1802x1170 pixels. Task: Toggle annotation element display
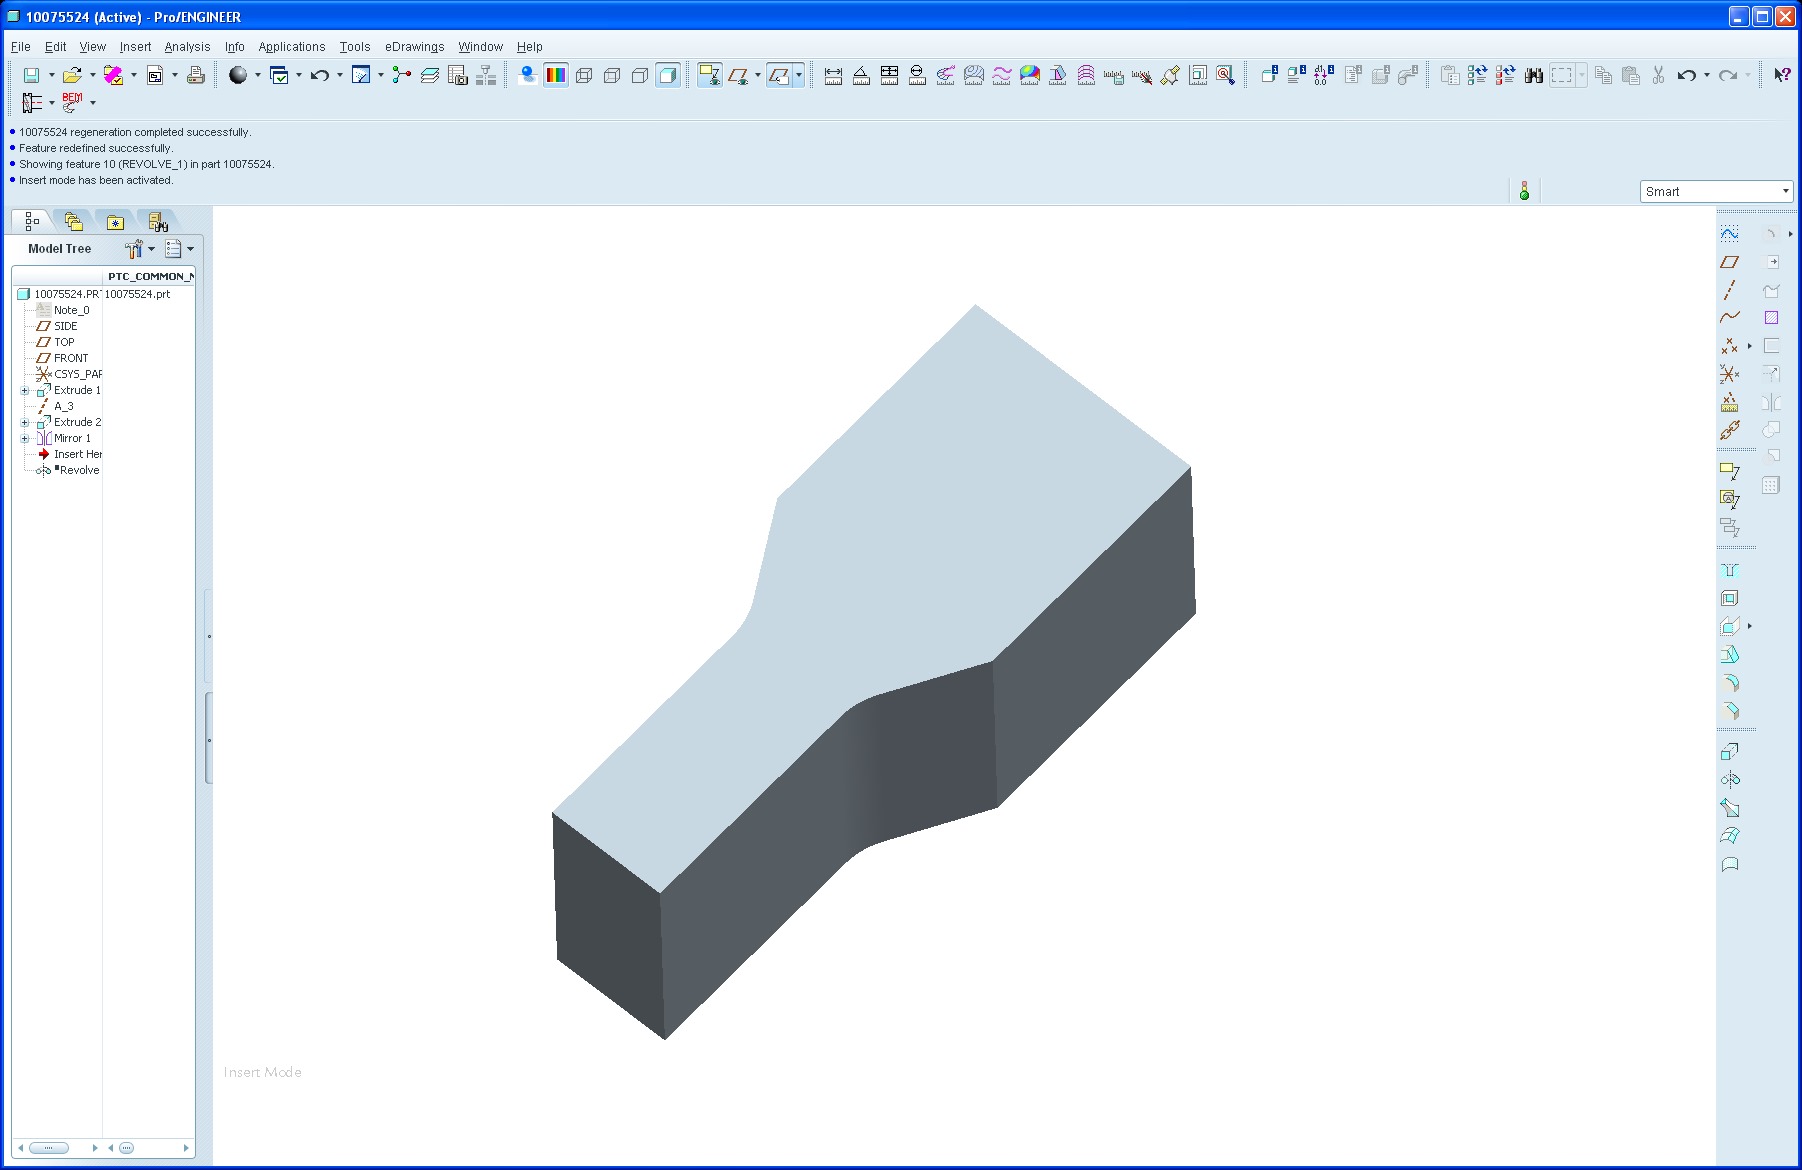710,75
